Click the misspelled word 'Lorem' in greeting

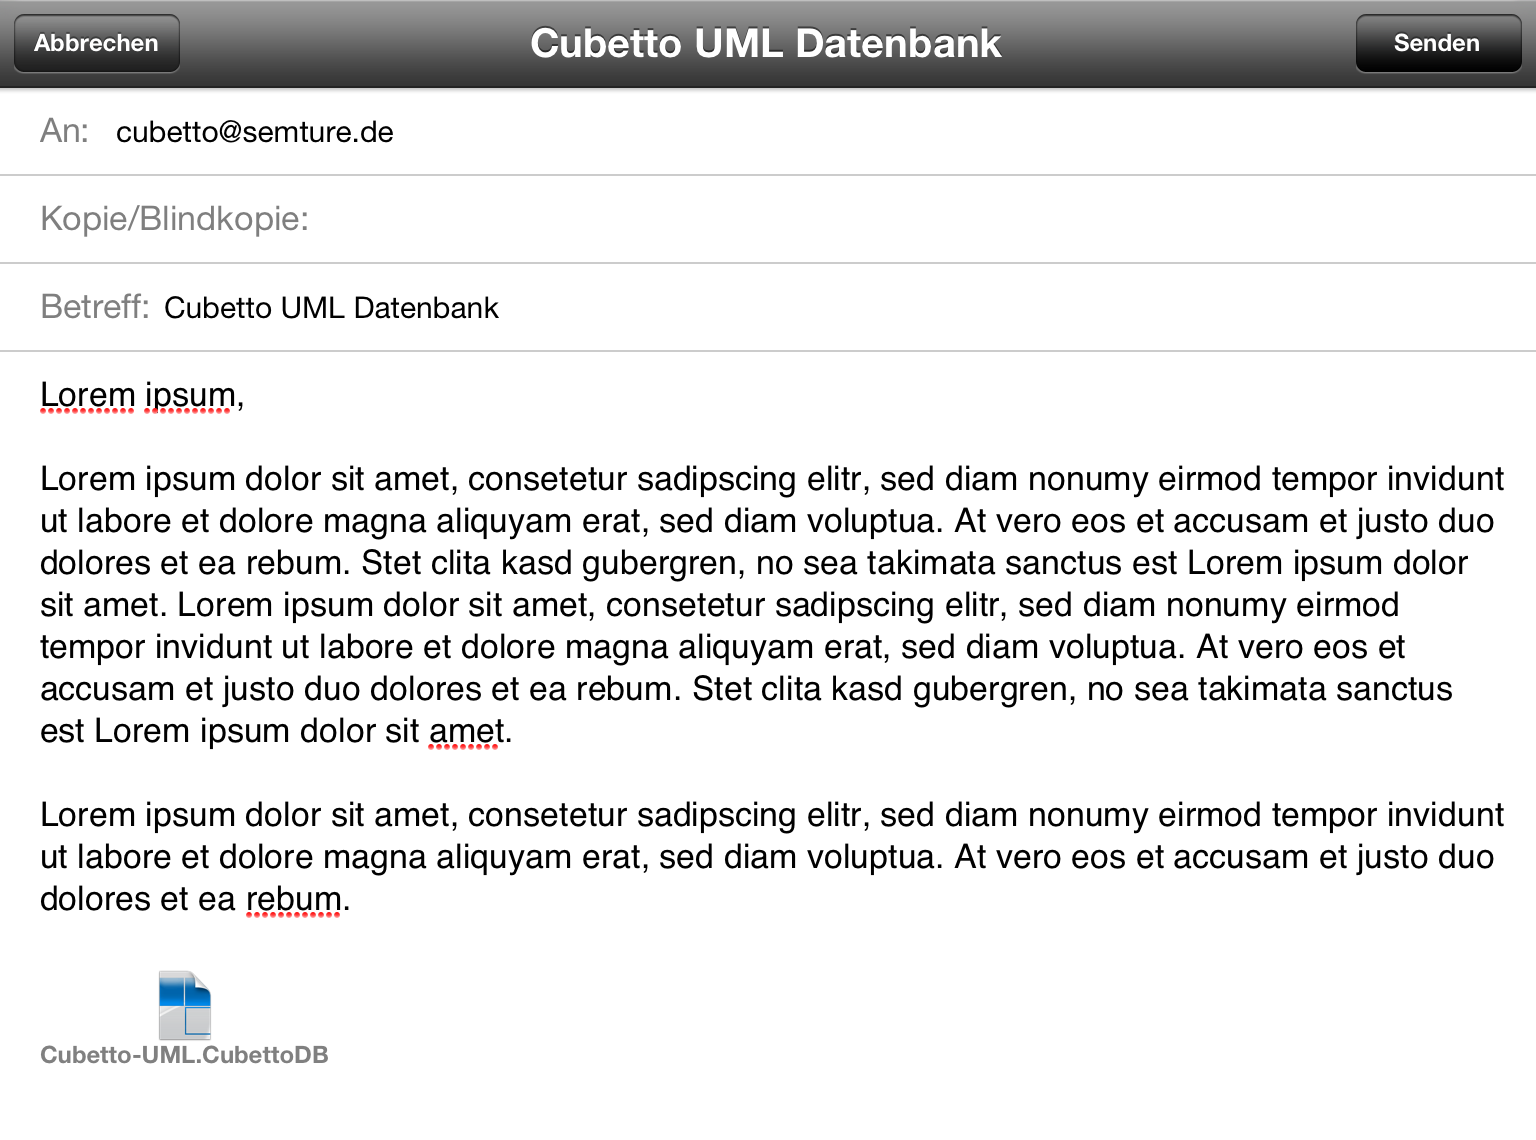[x=87, y=395]
